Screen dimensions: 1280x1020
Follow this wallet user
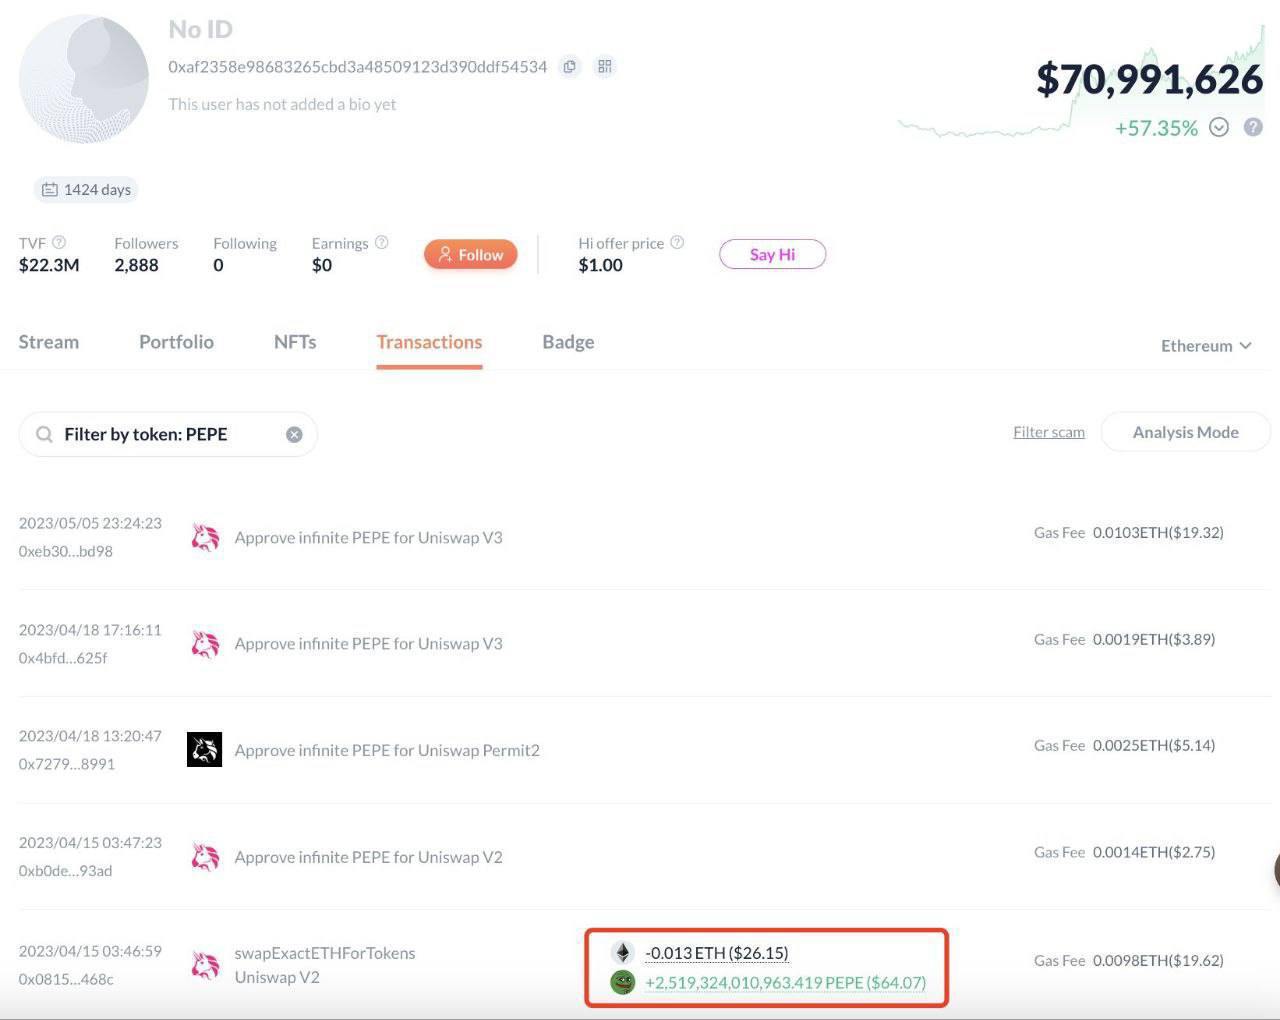(470, 255)
